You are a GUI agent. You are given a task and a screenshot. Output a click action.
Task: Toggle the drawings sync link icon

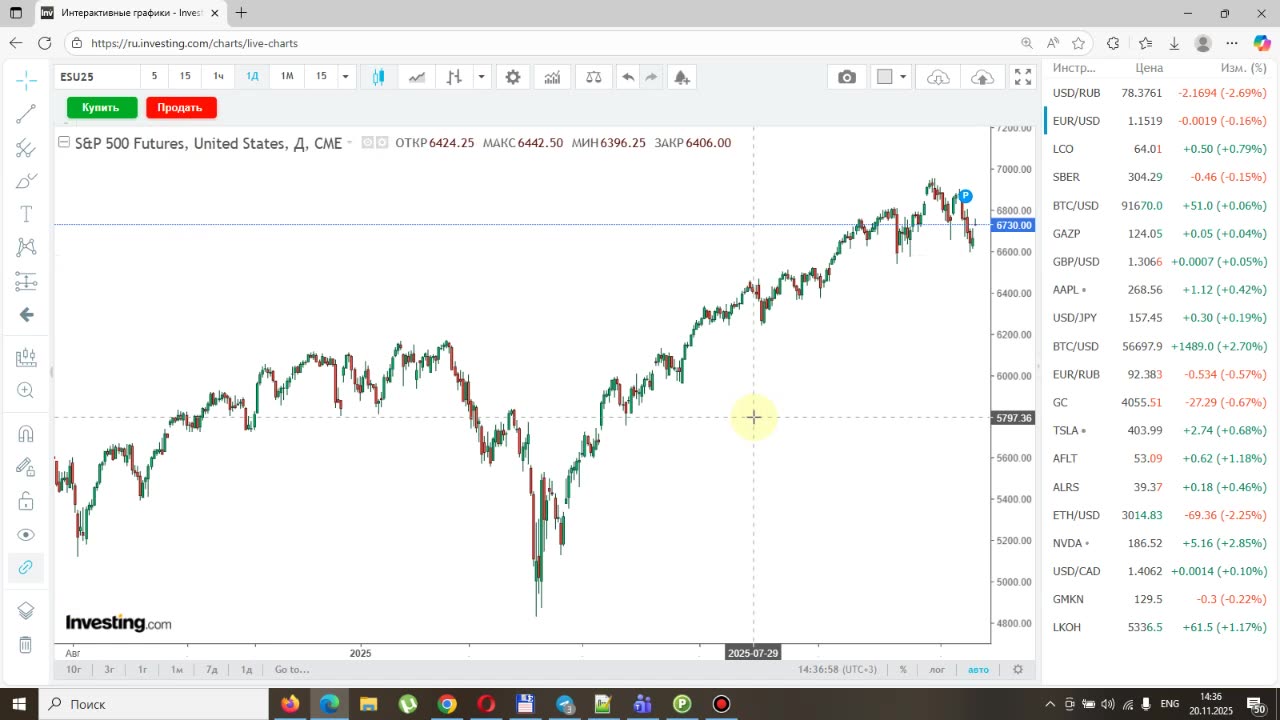pyautogui.click(x=26, y=567)
